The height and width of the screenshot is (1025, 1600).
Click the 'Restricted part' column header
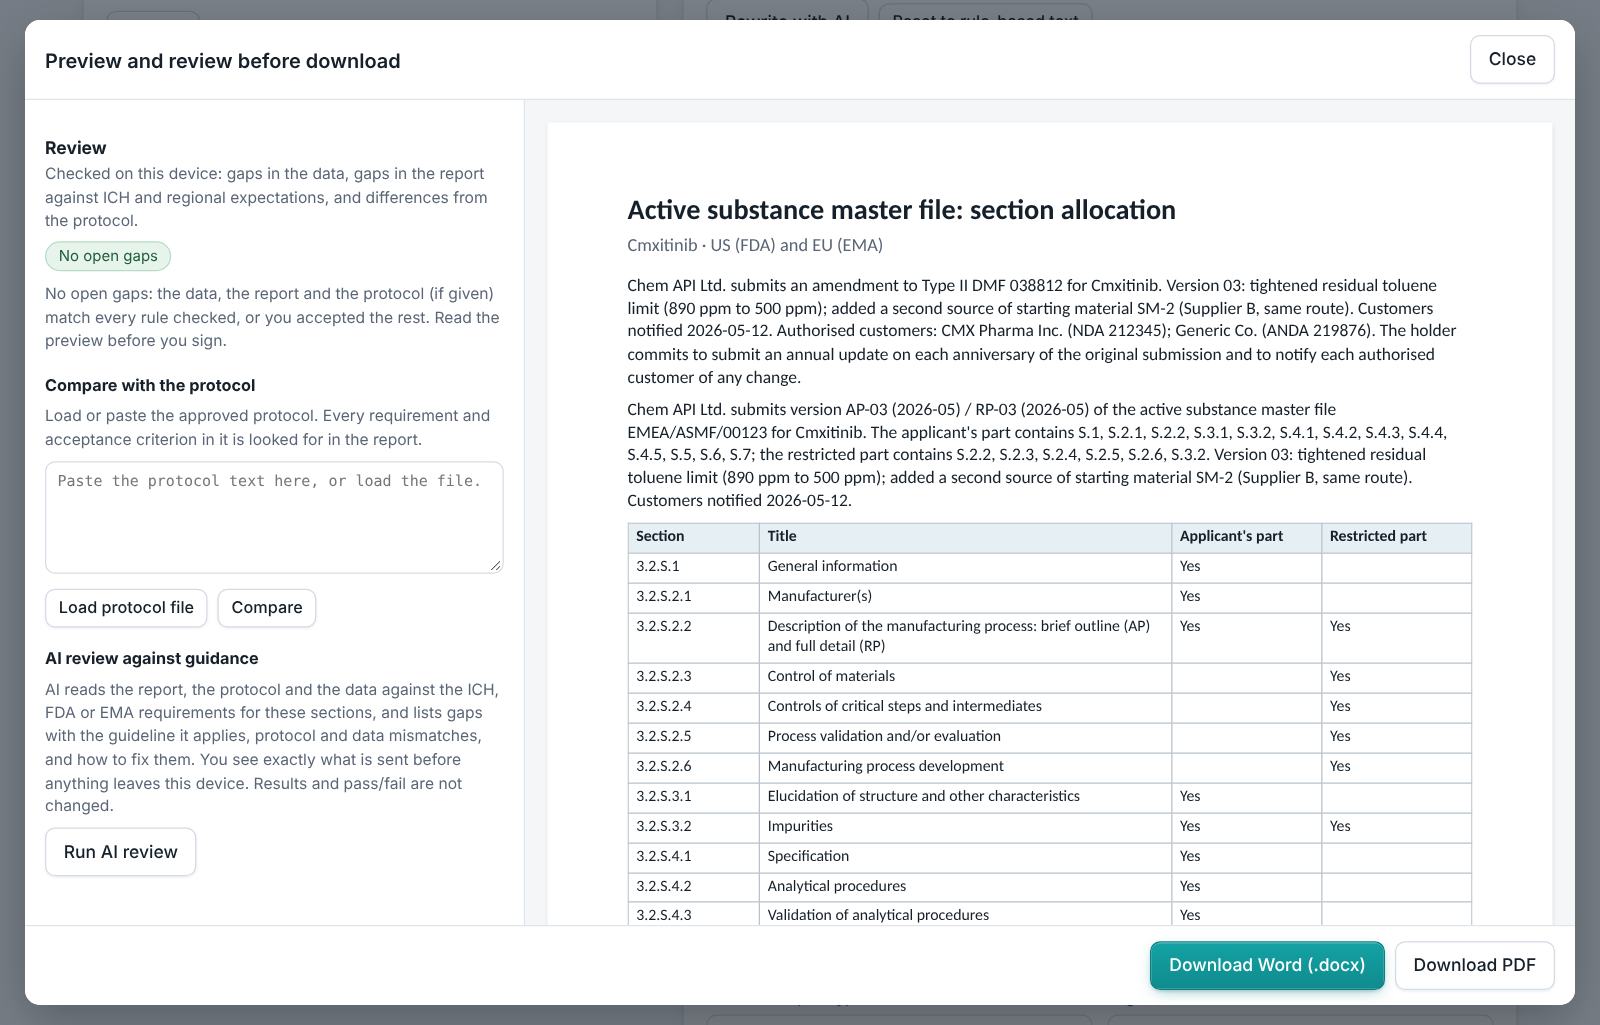click(1396, 537)
